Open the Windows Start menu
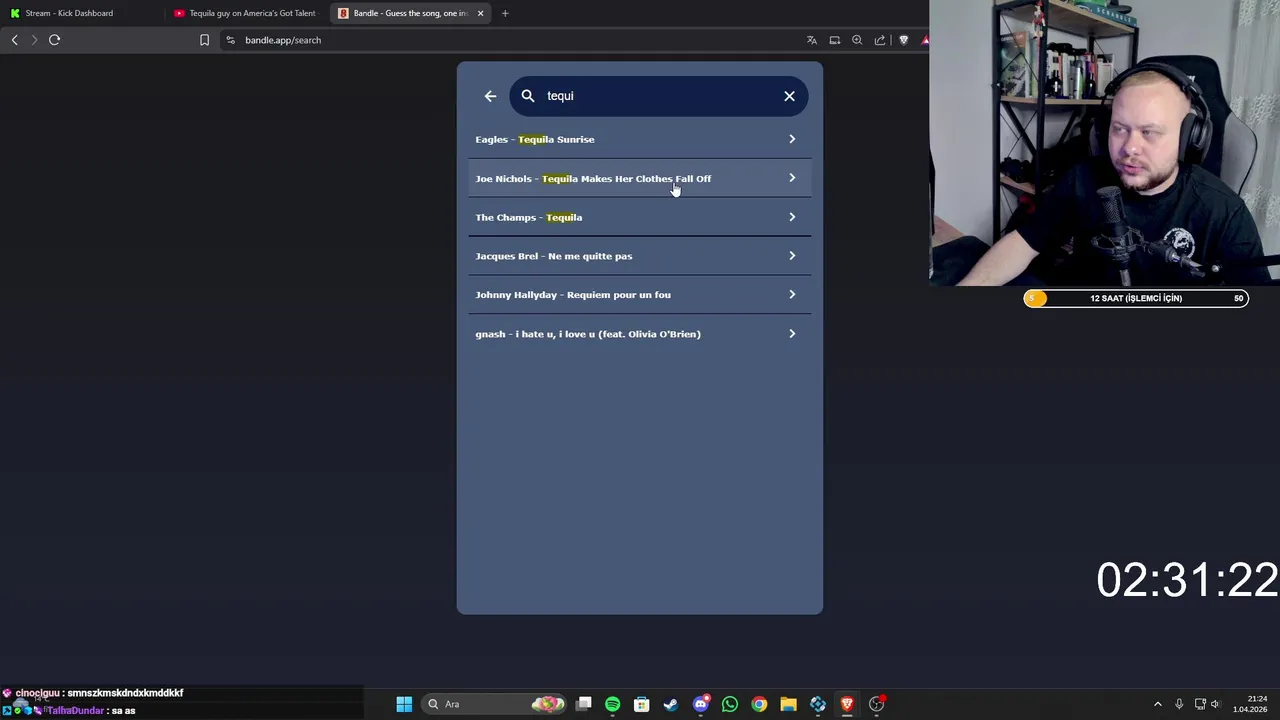The width and height of the screenshot is (1280, 720). point(404,704)
